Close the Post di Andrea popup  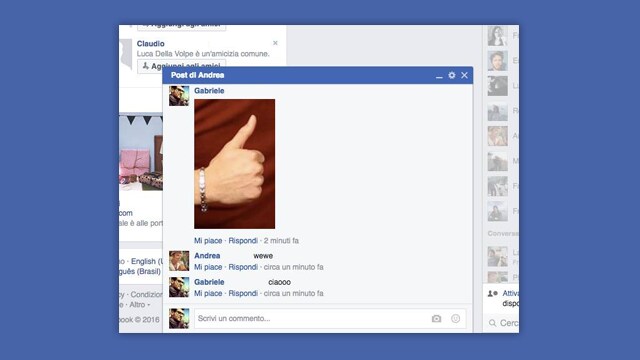(x=464, y=75)
